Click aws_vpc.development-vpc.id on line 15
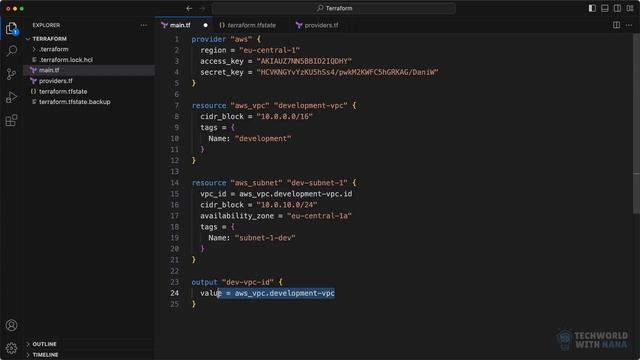This screenshot has height=360, width=640. click(x=296, y=193)
